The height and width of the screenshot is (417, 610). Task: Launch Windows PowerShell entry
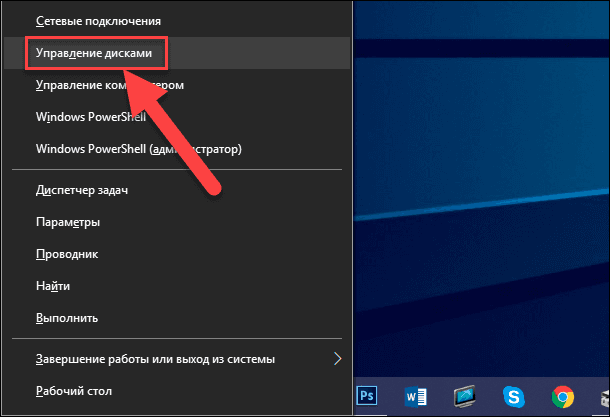(177, 117)
